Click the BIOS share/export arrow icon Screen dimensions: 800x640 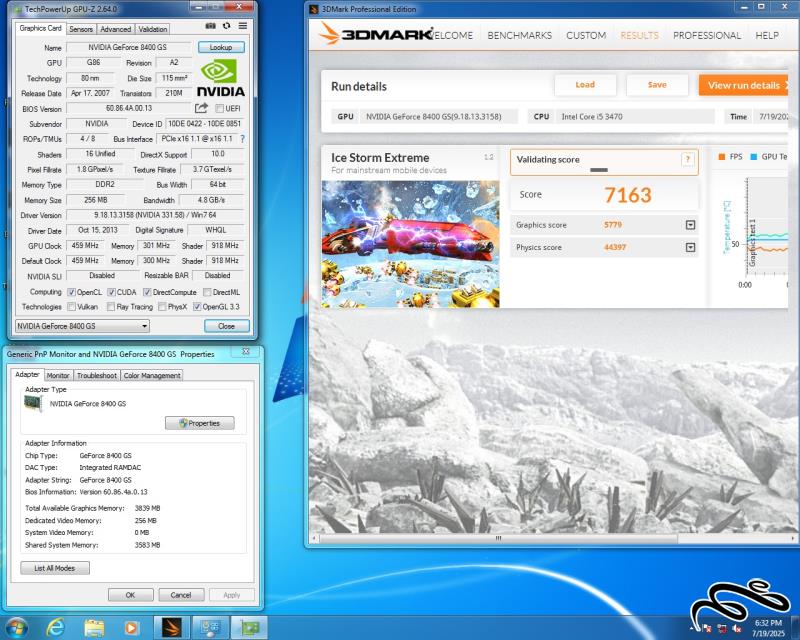202,108
